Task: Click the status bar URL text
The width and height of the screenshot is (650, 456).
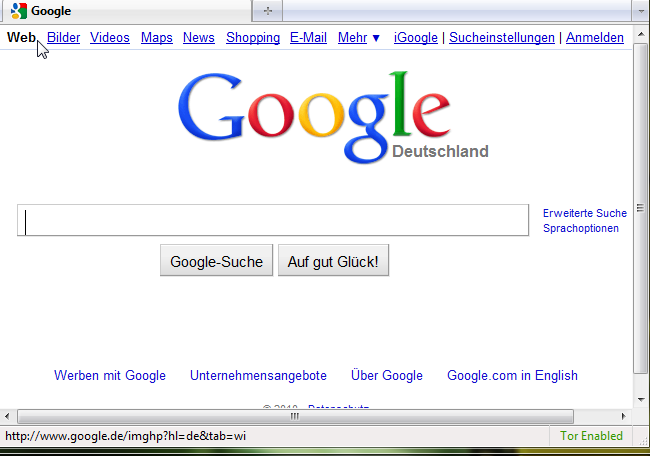Action: pyautogui.click(x=126, y=436)
